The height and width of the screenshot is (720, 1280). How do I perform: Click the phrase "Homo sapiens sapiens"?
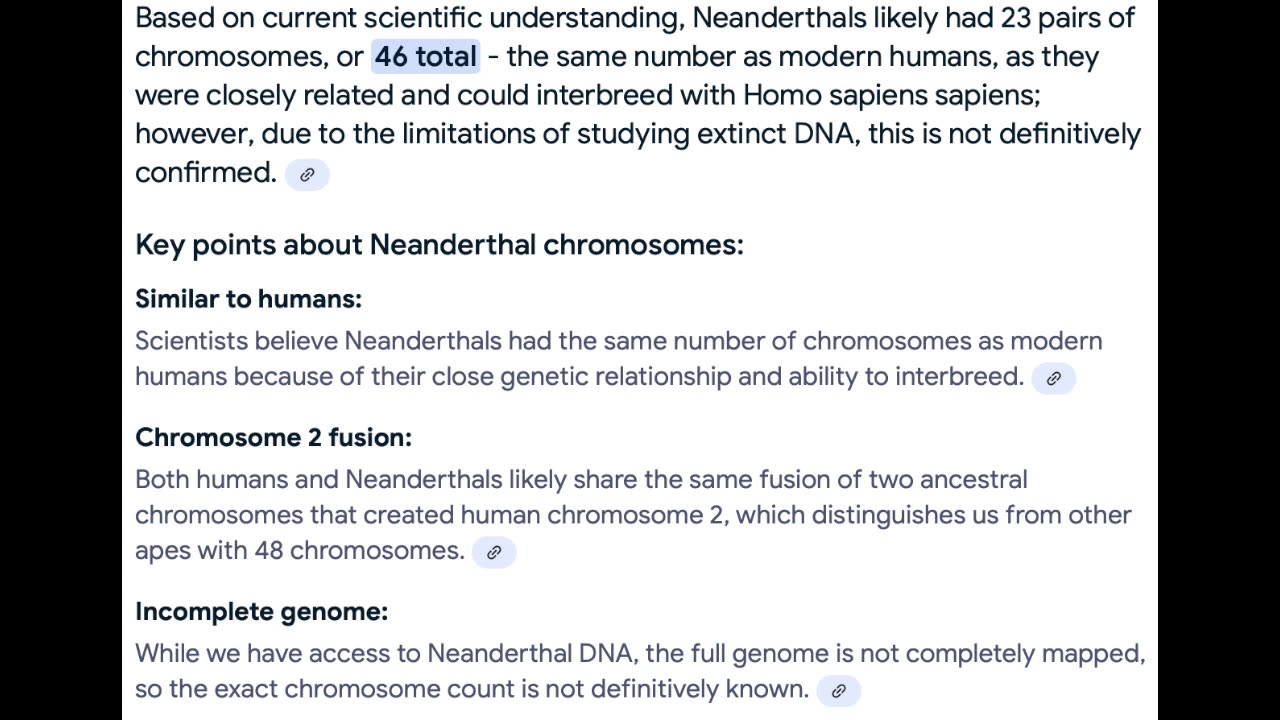pos(891,95)
